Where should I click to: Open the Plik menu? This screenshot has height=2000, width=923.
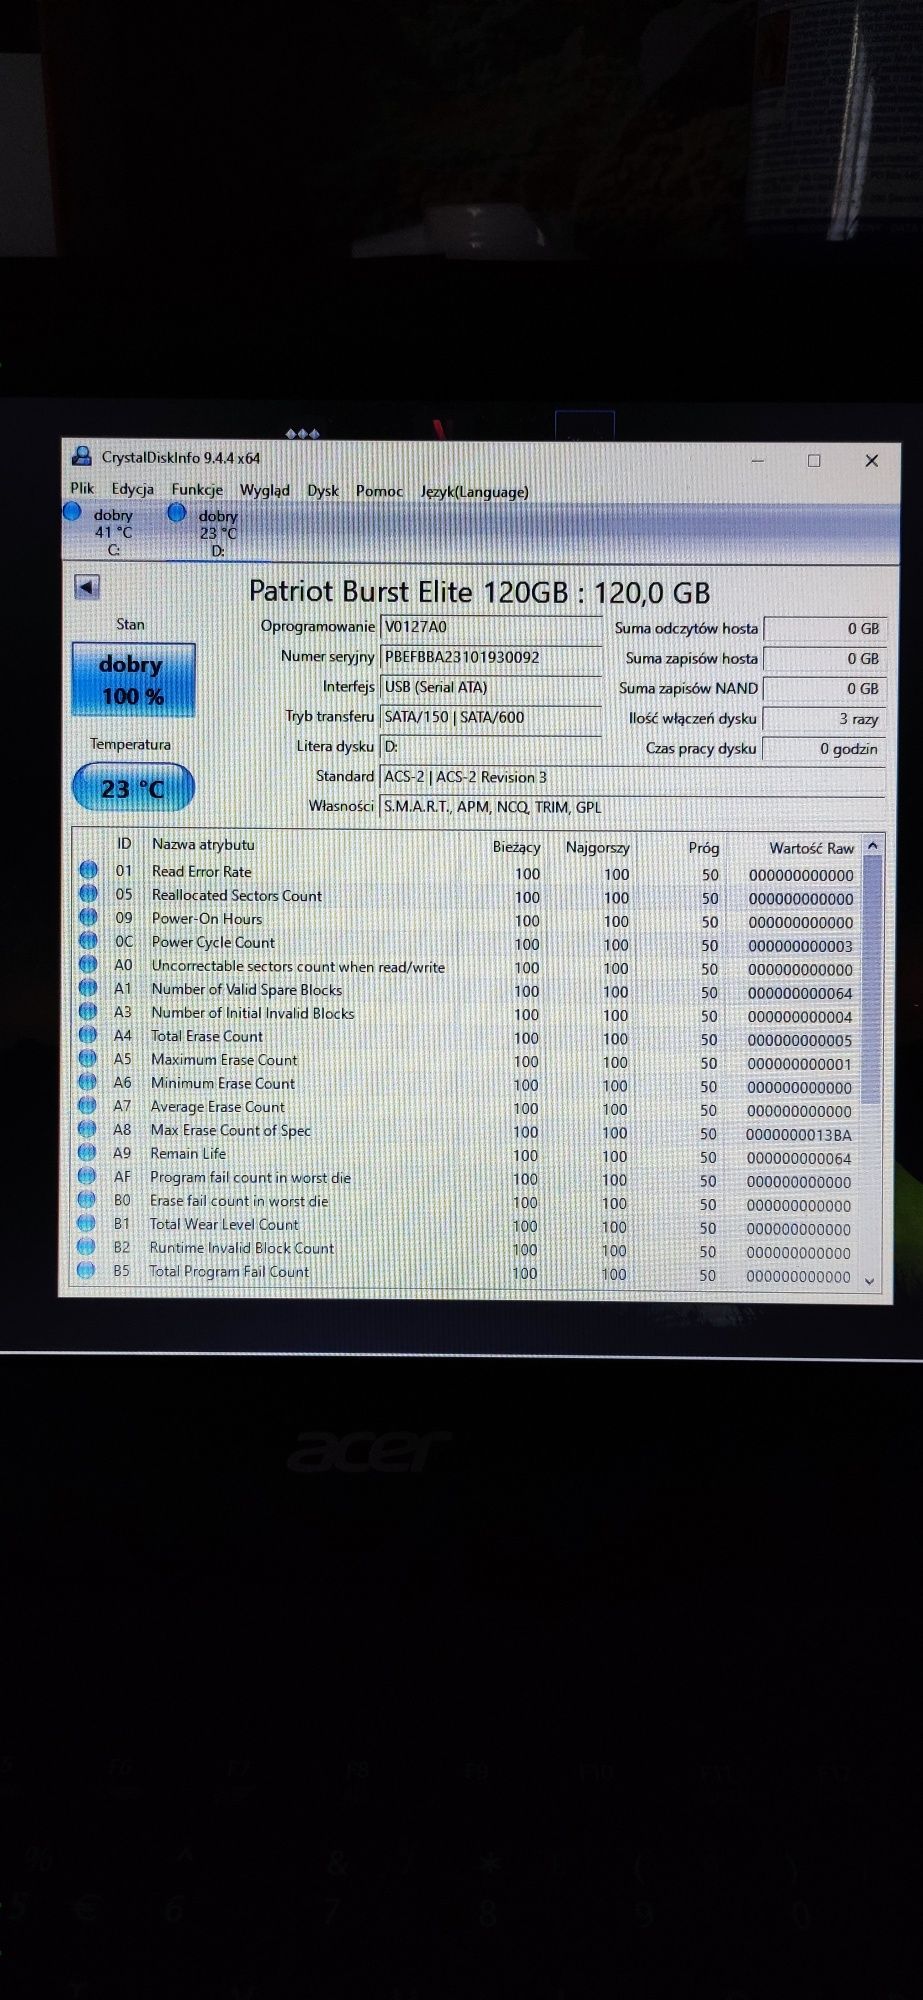pyautogui.click(x=82, y=488)
